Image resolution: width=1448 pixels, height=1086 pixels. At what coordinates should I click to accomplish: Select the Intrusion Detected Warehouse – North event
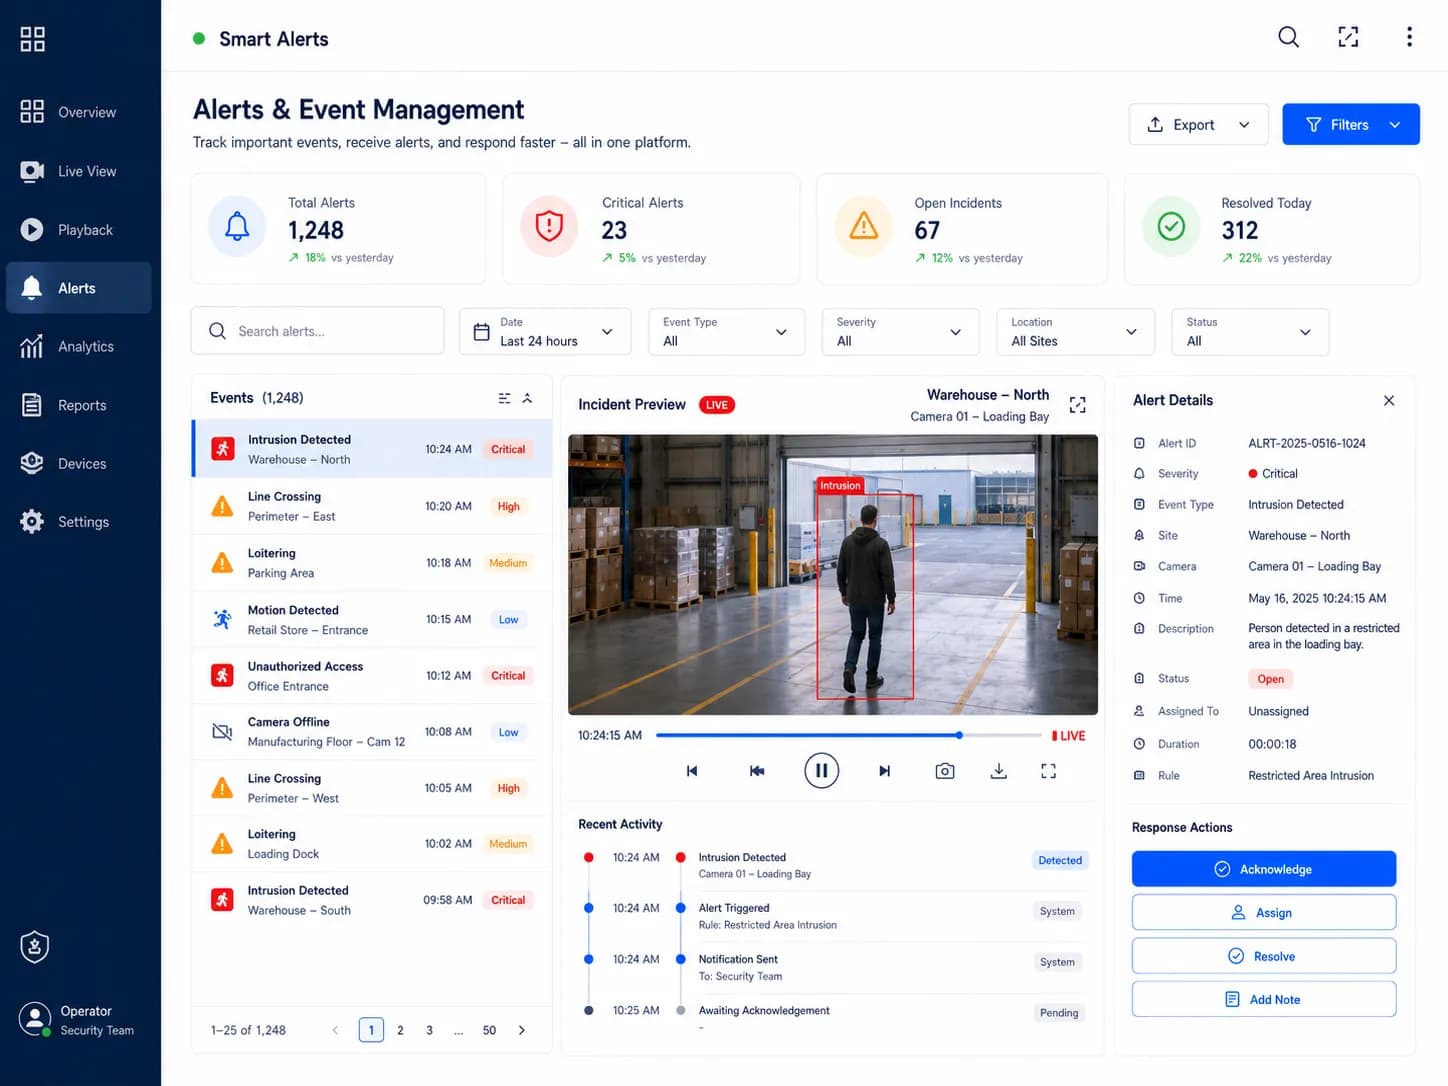(372, 449)
